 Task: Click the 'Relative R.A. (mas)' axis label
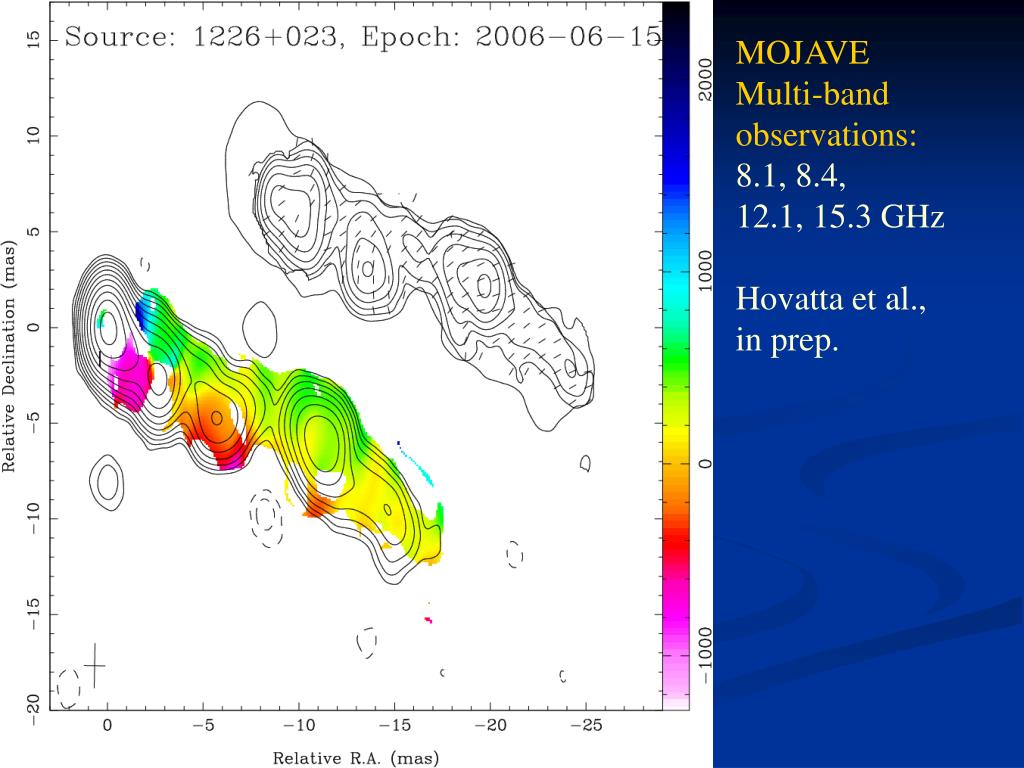point(356,758)
